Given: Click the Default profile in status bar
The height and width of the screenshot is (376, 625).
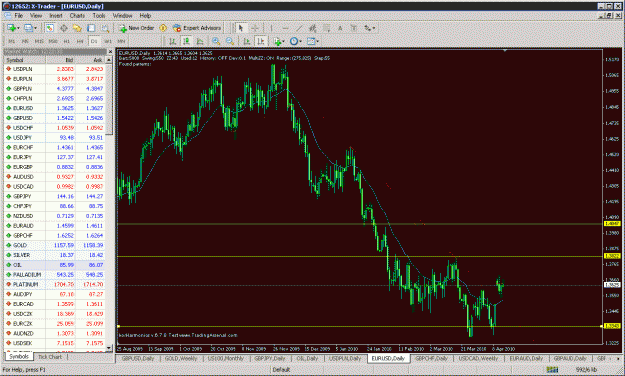Looking at the screenshot, I should (x=281, y=370).
